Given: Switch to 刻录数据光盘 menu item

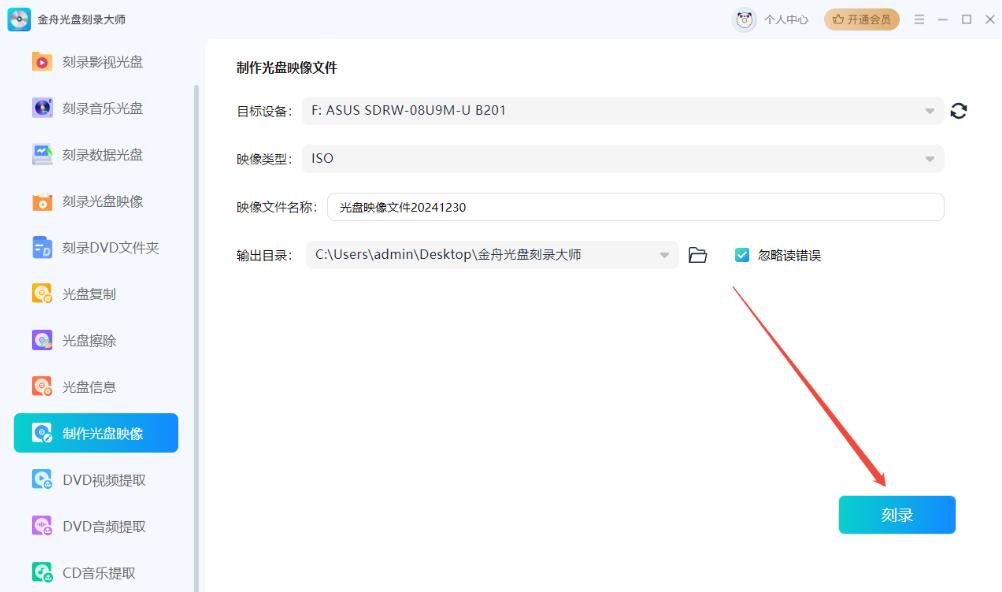Looking at the screenshot, I should point(102,155).
